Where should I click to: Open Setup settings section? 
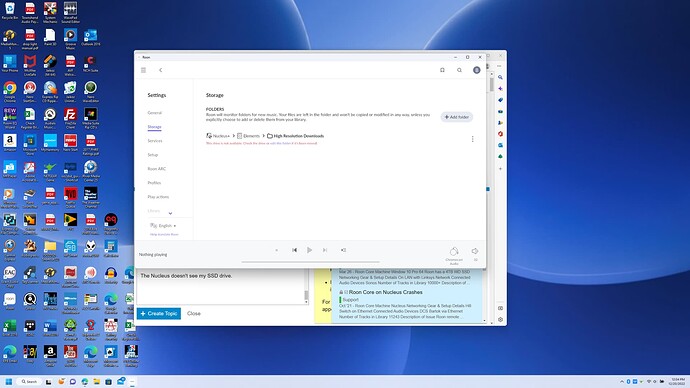tap(153, 155)
